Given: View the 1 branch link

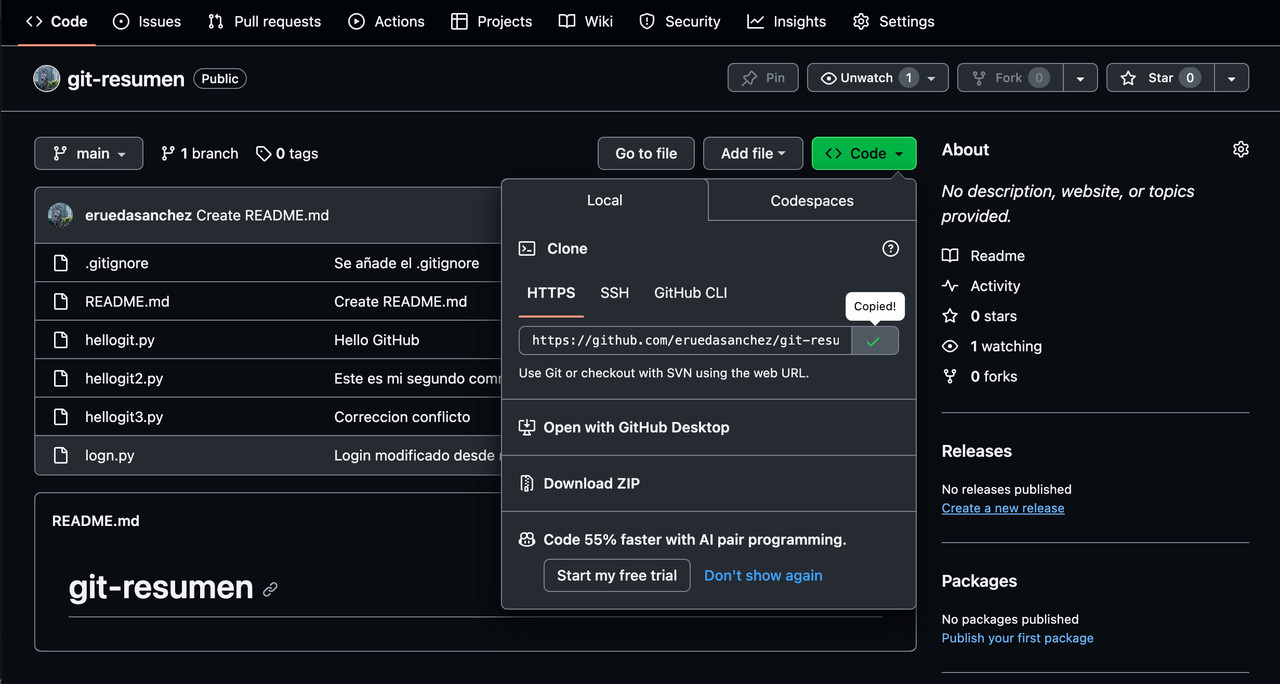Looking at the screenshot, I should click(x=200, y=153).
